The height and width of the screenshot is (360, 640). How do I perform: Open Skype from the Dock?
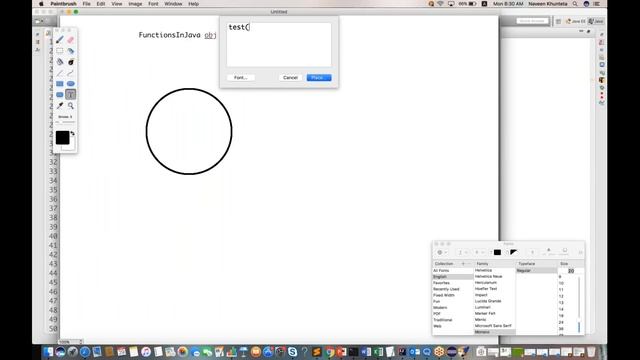point(292,351)
